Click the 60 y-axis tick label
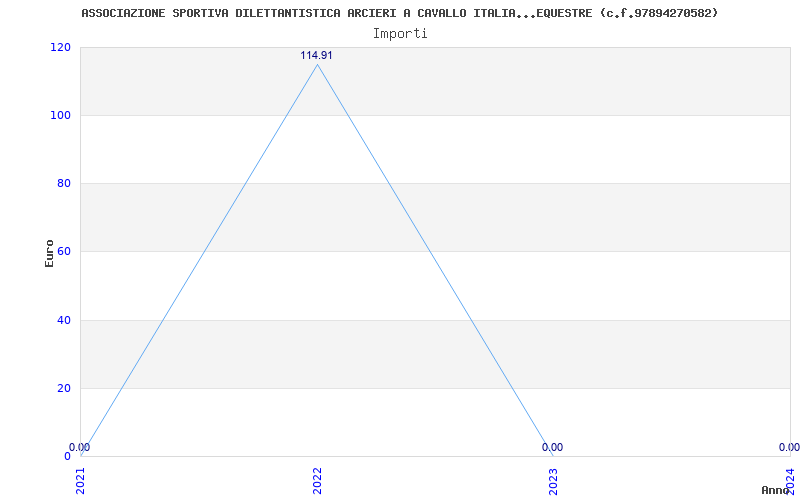800x500 pixels. tap(63, 252)
